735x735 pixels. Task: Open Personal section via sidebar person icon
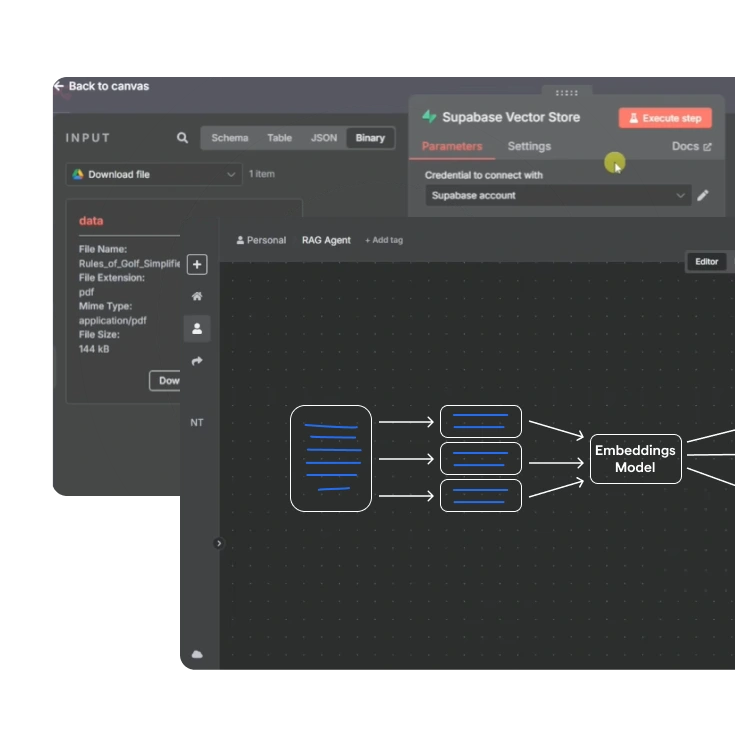(x=197, y=329)
